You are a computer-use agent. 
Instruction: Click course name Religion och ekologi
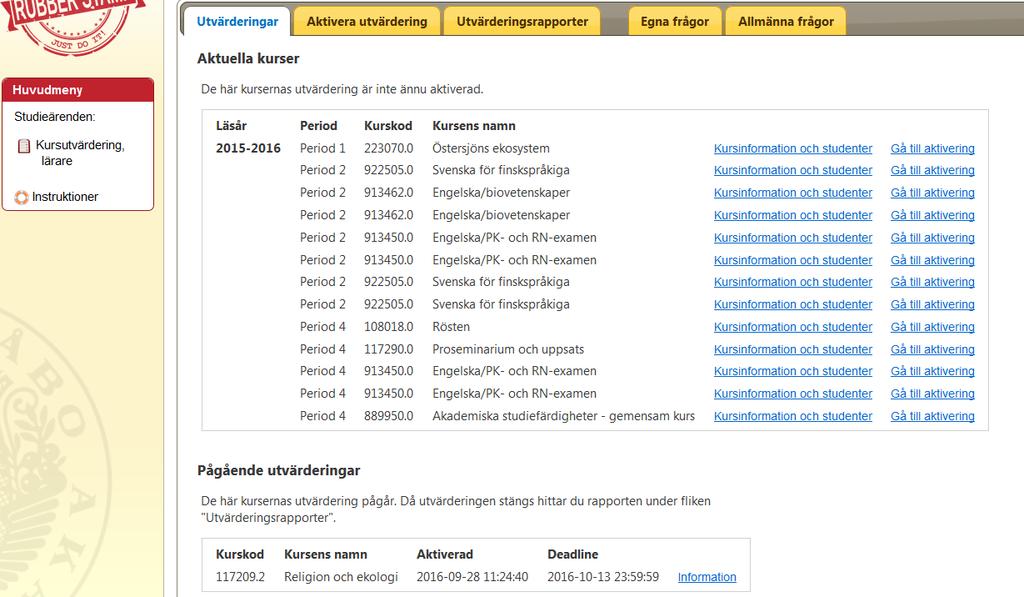pos(341,577)
